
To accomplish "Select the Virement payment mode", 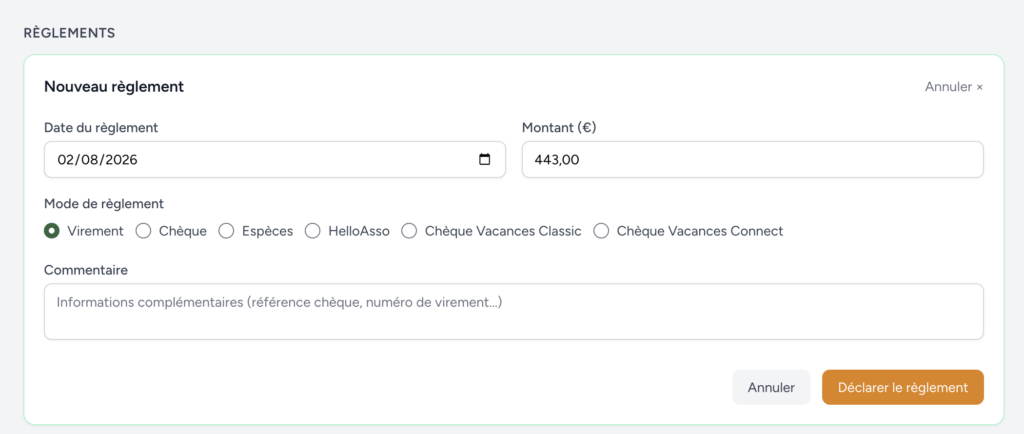I will [x=52, y=231].
